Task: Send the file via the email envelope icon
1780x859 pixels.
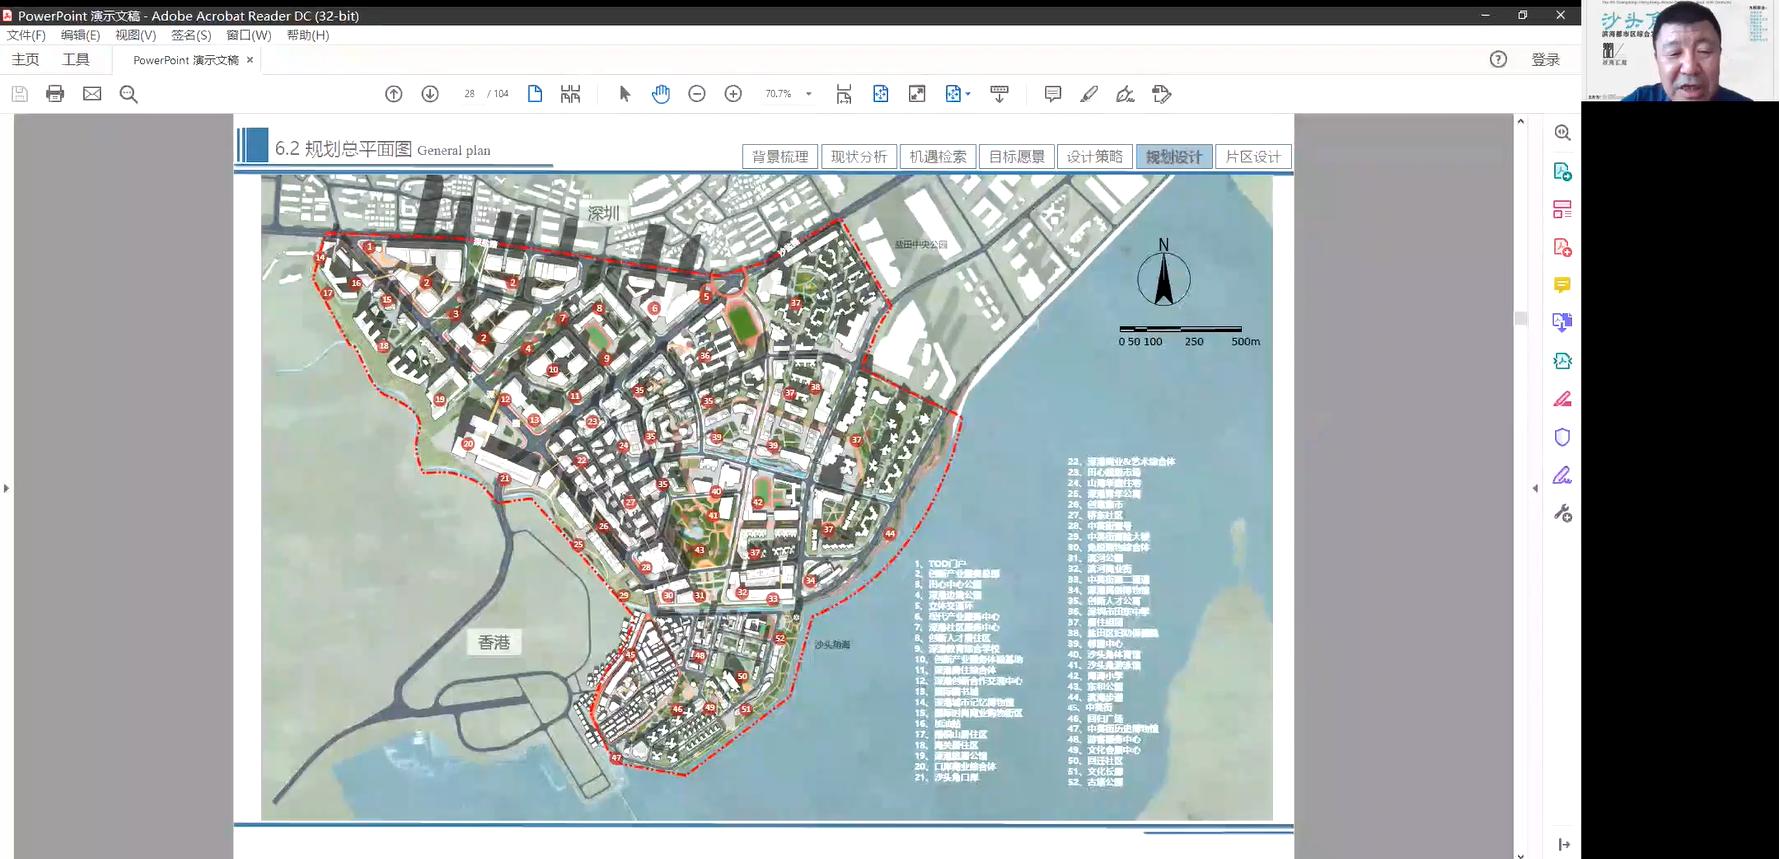Action: 92,94
